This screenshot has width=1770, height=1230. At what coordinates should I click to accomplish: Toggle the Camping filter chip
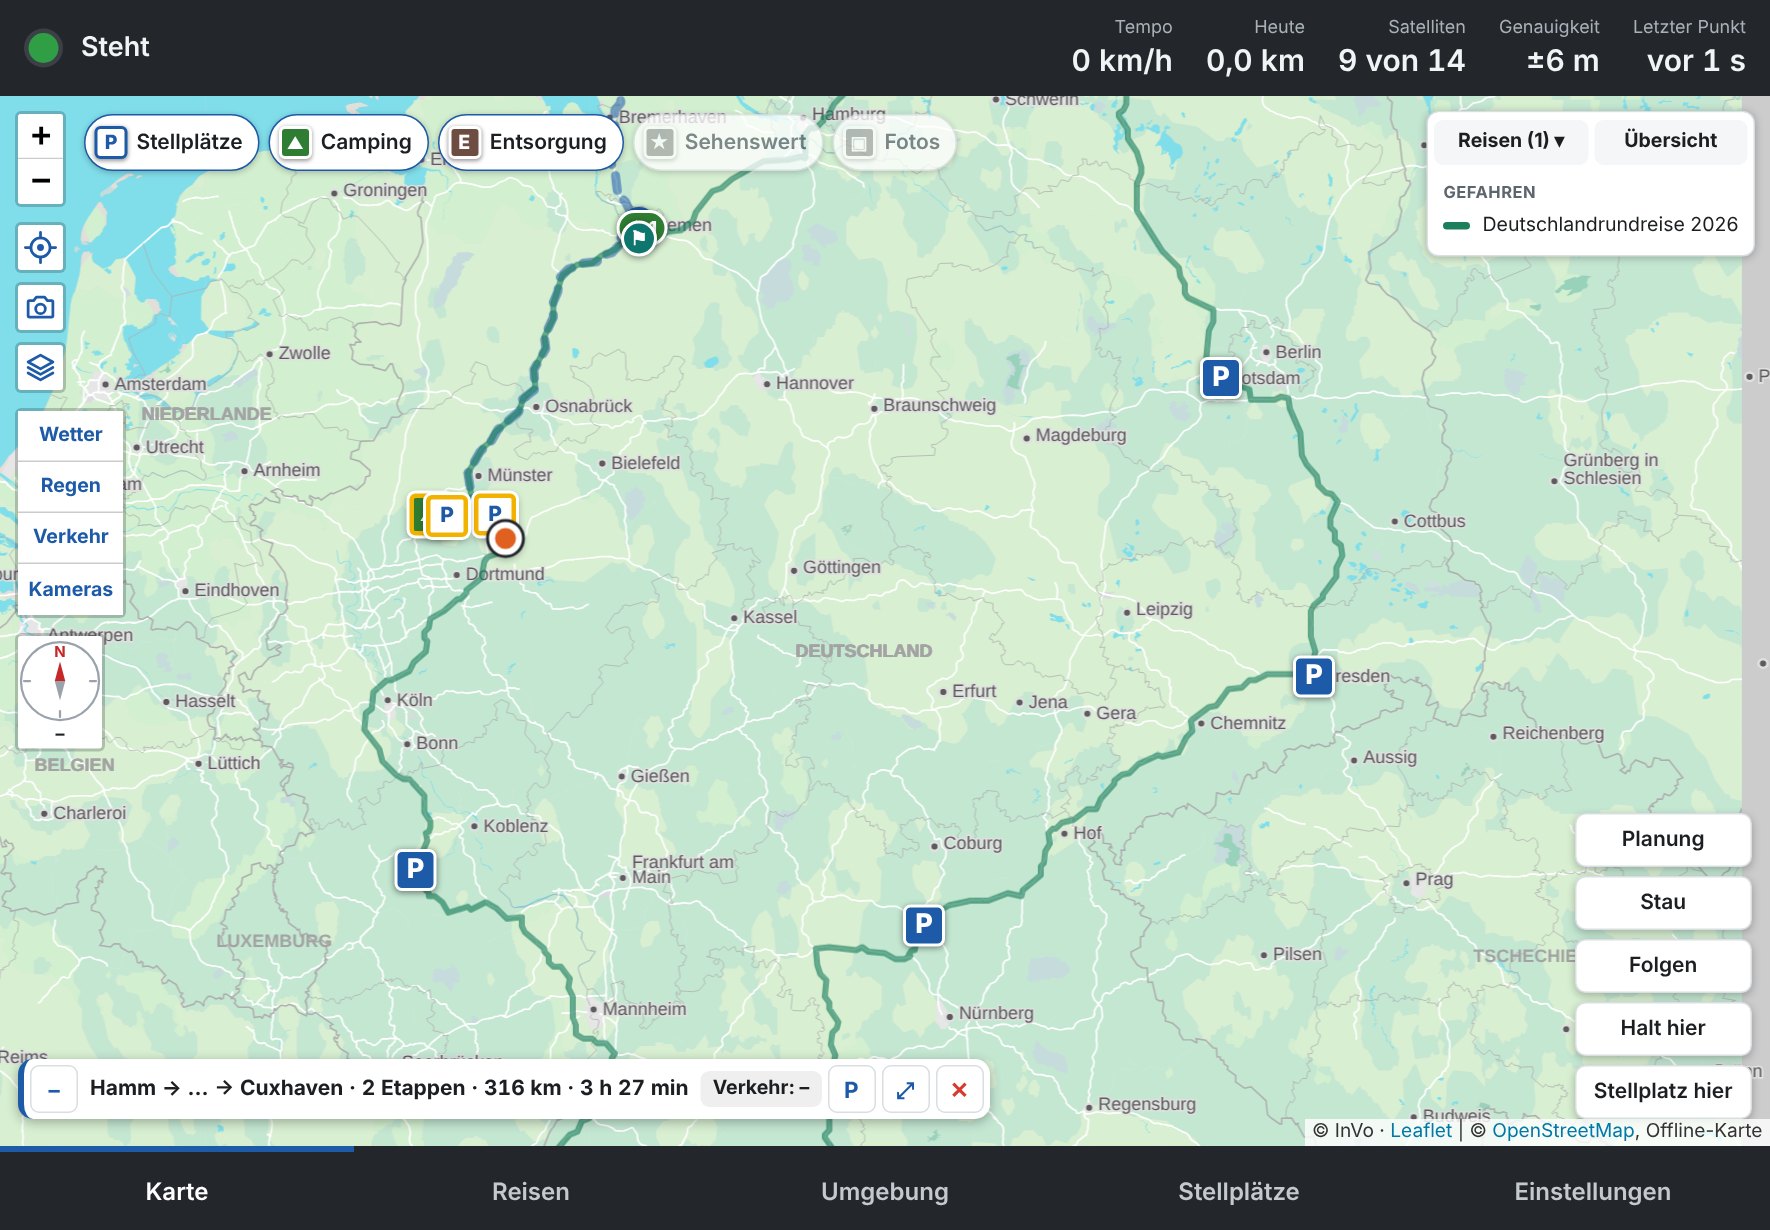coord(348,142)
